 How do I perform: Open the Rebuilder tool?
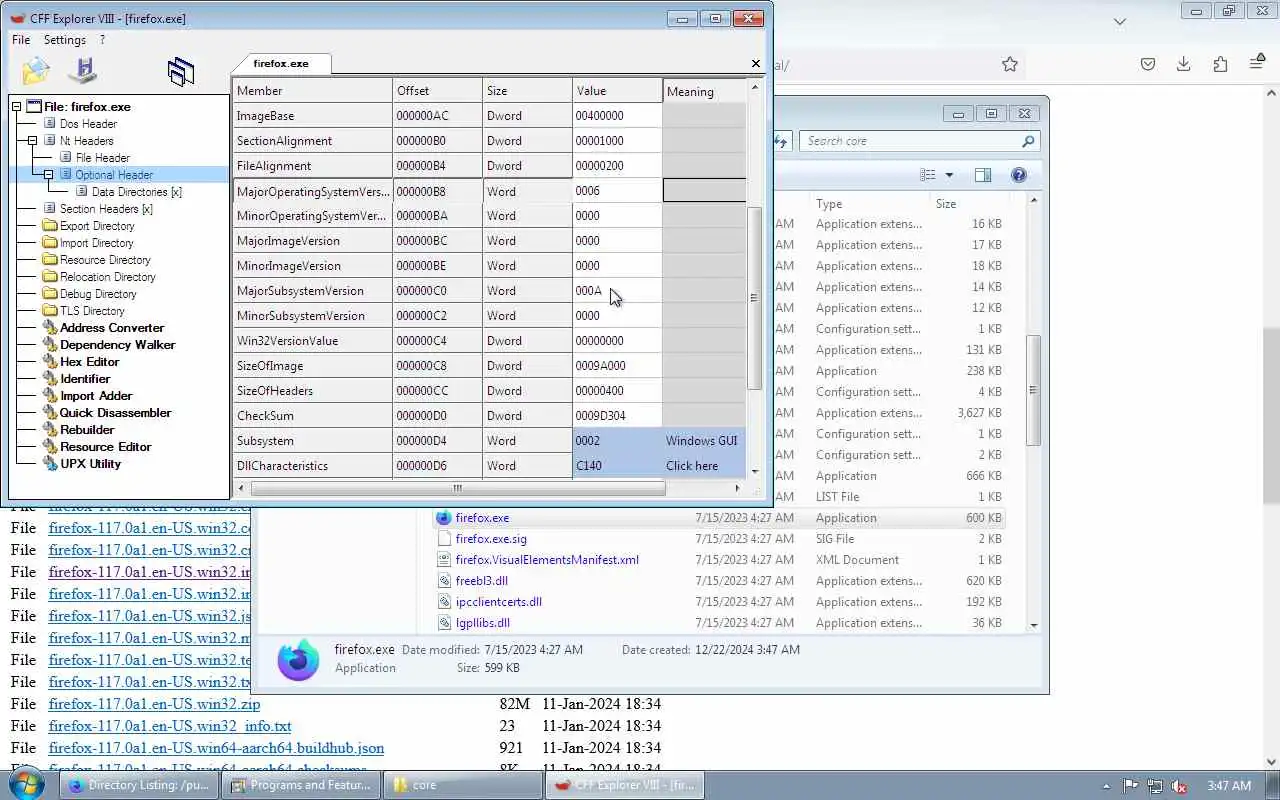pos(87,430)
